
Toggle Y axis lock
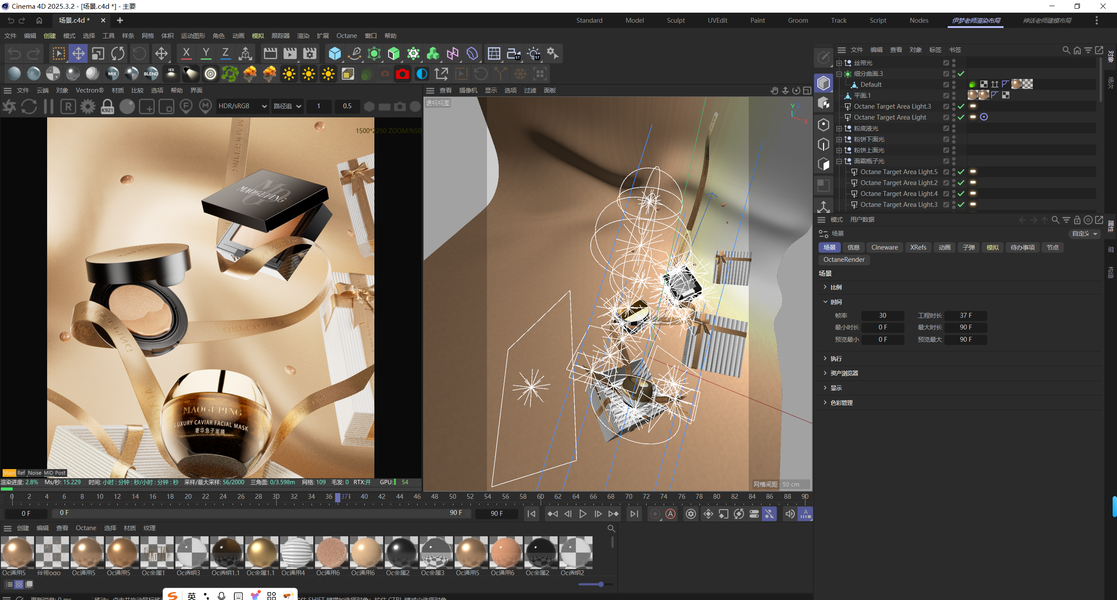tap(206, 53)
